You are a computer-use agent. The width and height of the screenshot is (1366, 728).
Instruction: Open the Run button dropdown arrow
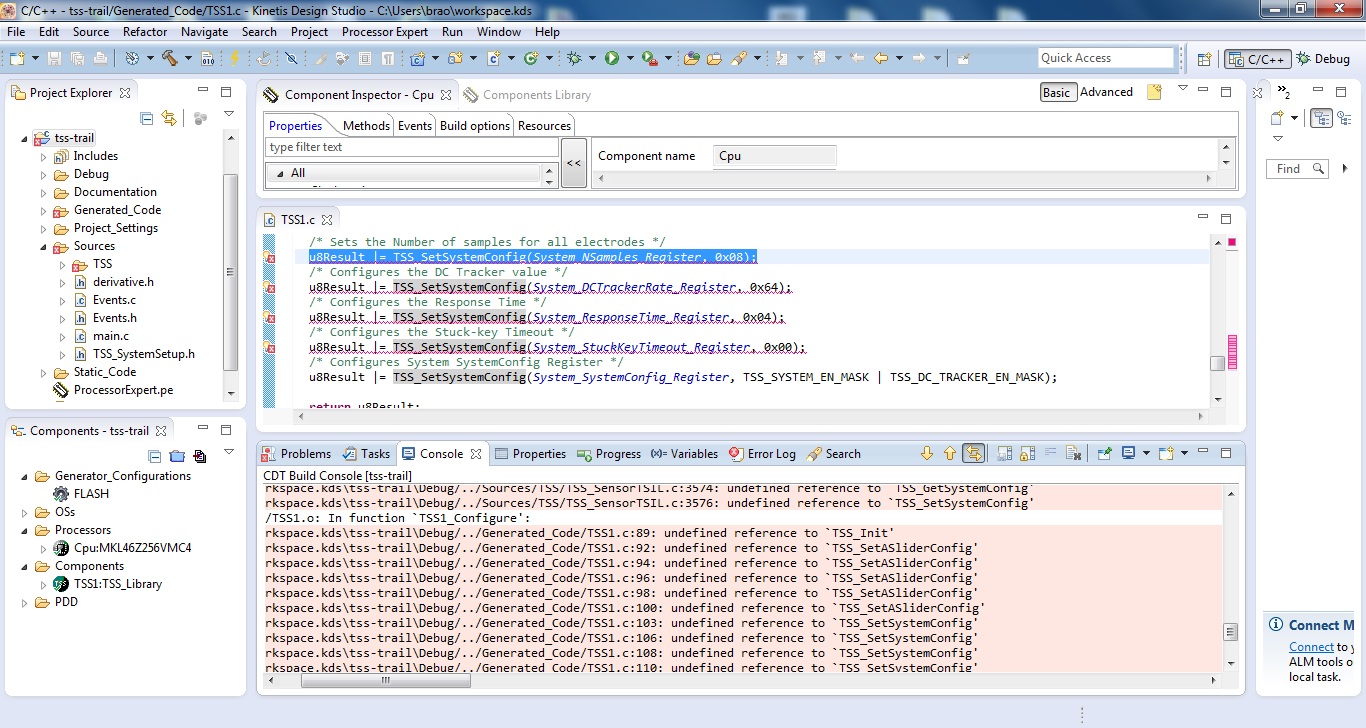(x=629, y=58)
